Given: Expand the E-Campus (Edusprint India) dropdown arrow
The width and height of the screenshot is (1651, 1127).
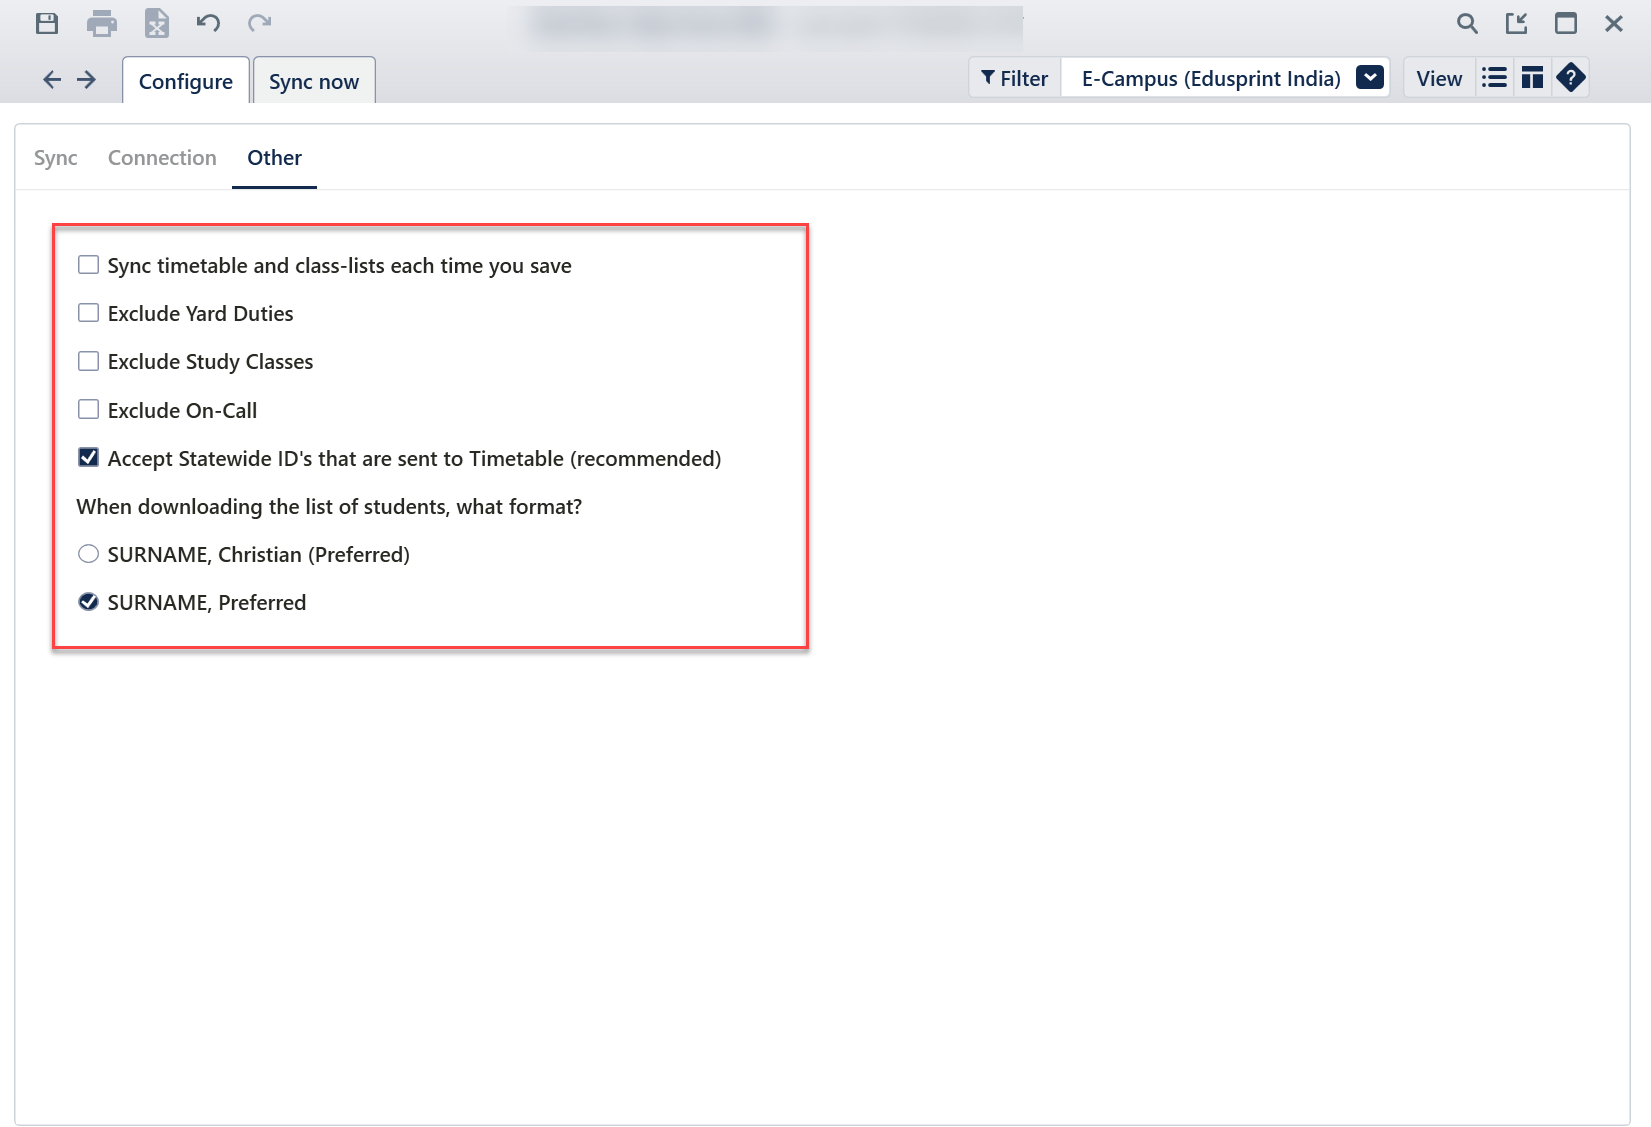Looking at the screenshot, I should [x=1370, y=77].
